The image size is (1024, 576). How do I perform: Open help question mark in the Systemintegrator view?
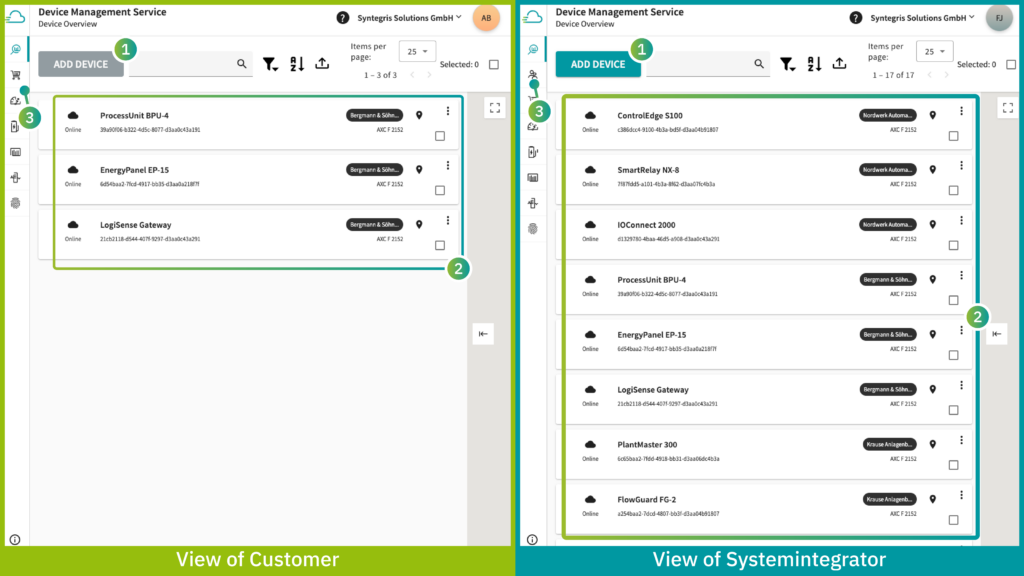pyautogui.click(x=856, y=18)
